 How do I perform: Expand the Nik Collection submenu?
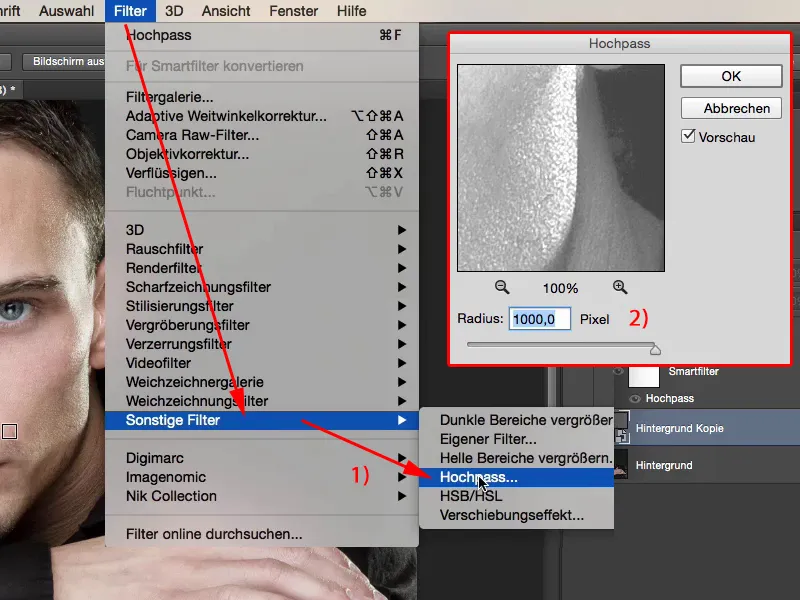(x=262, y=496)
